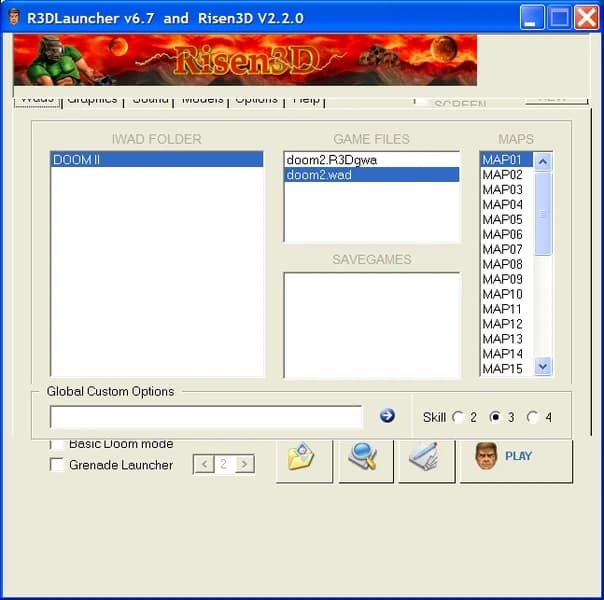Select MAP04 in the MAPS list
Image resolution: width=604 pixels, height=600 pixels.
point(507,204)
